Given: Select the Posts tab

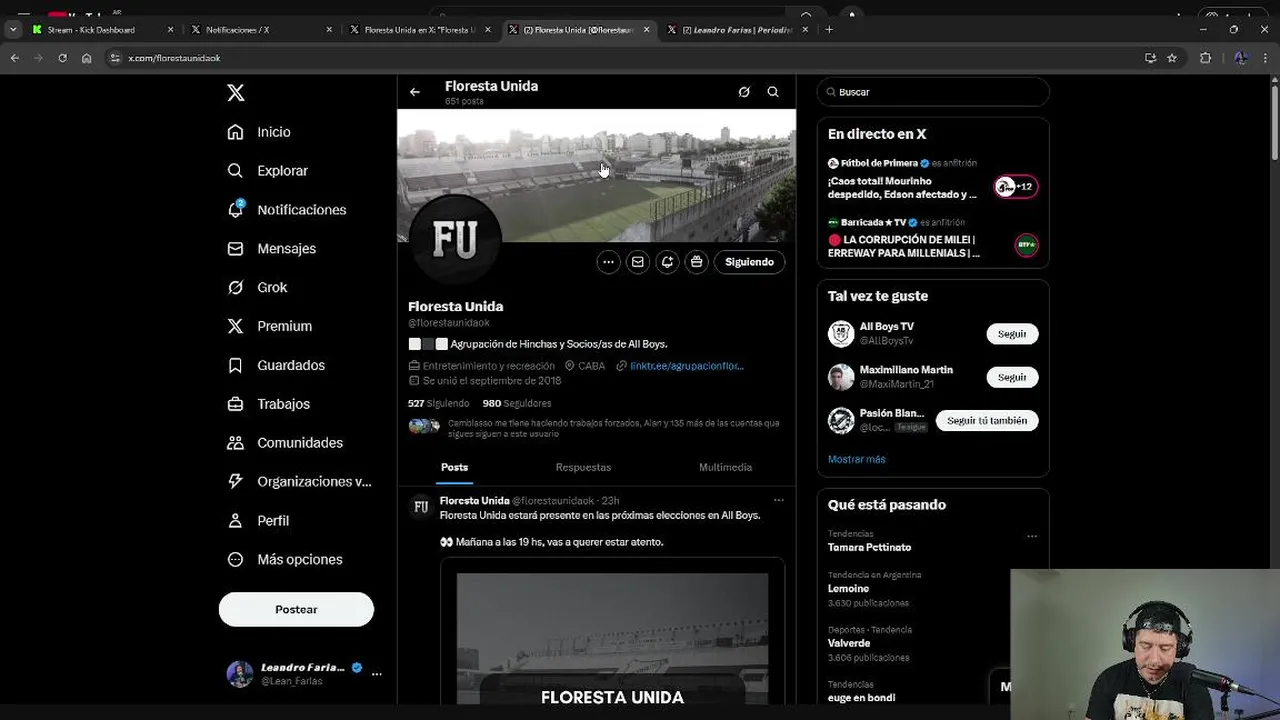Looking at the screenshot, I should (x=454, y=468).
